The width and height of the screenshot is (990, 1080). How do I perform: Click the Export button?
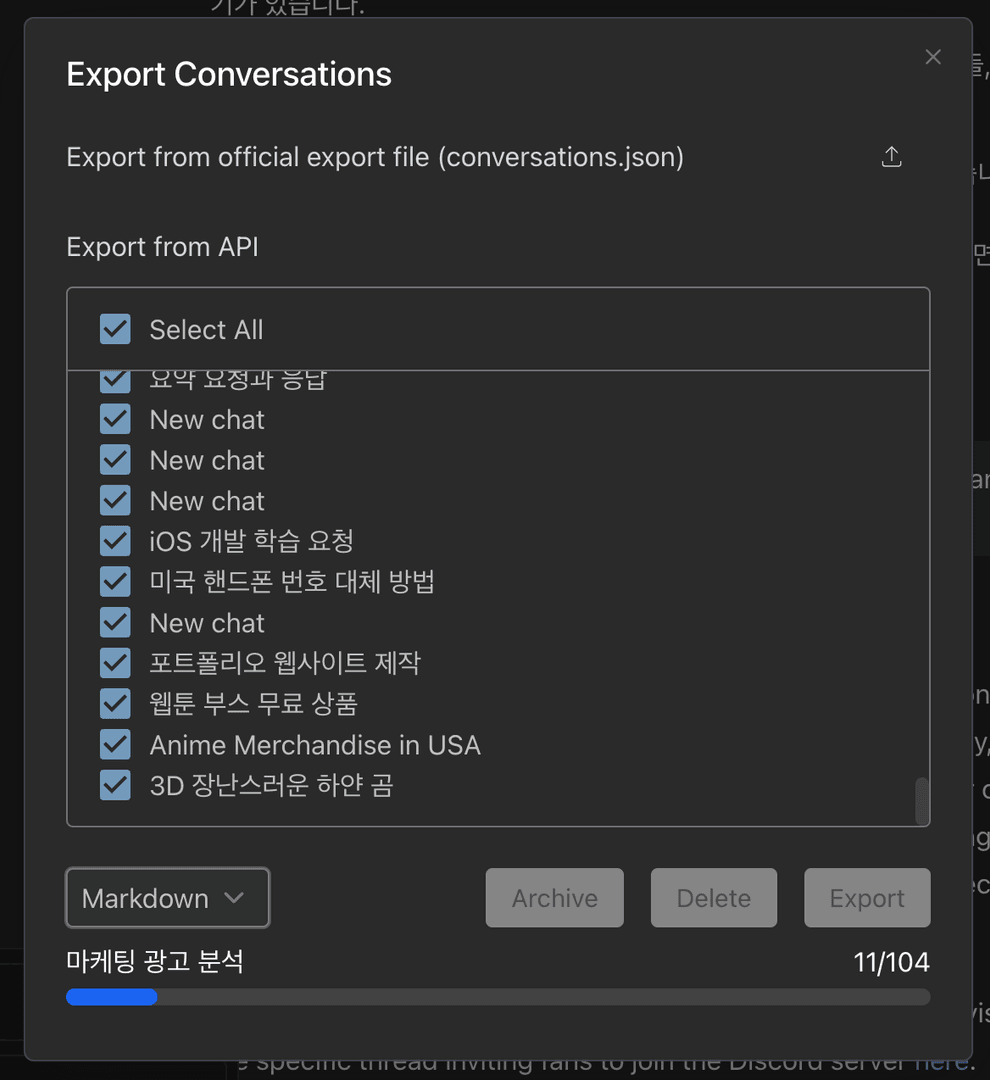(x=866, y=898)
